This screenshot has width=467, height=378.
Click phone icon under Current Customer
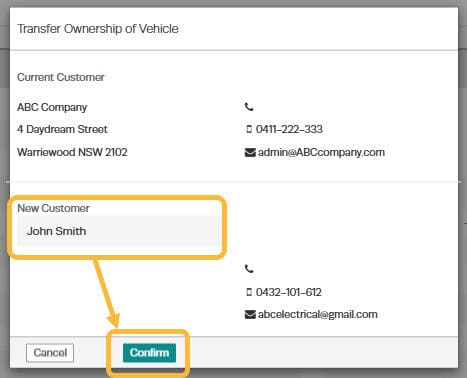[x=249, y=107]
